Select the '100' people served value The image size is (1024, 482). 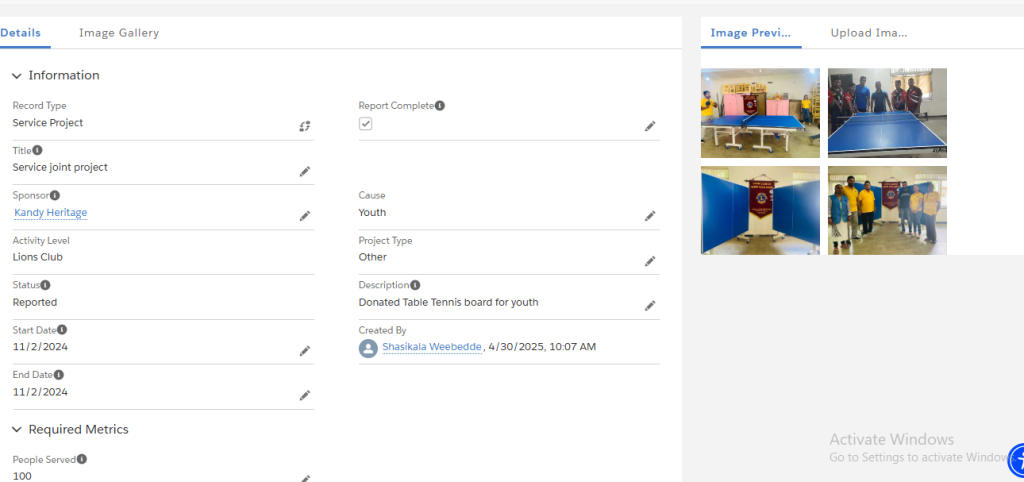pos(22,476)
